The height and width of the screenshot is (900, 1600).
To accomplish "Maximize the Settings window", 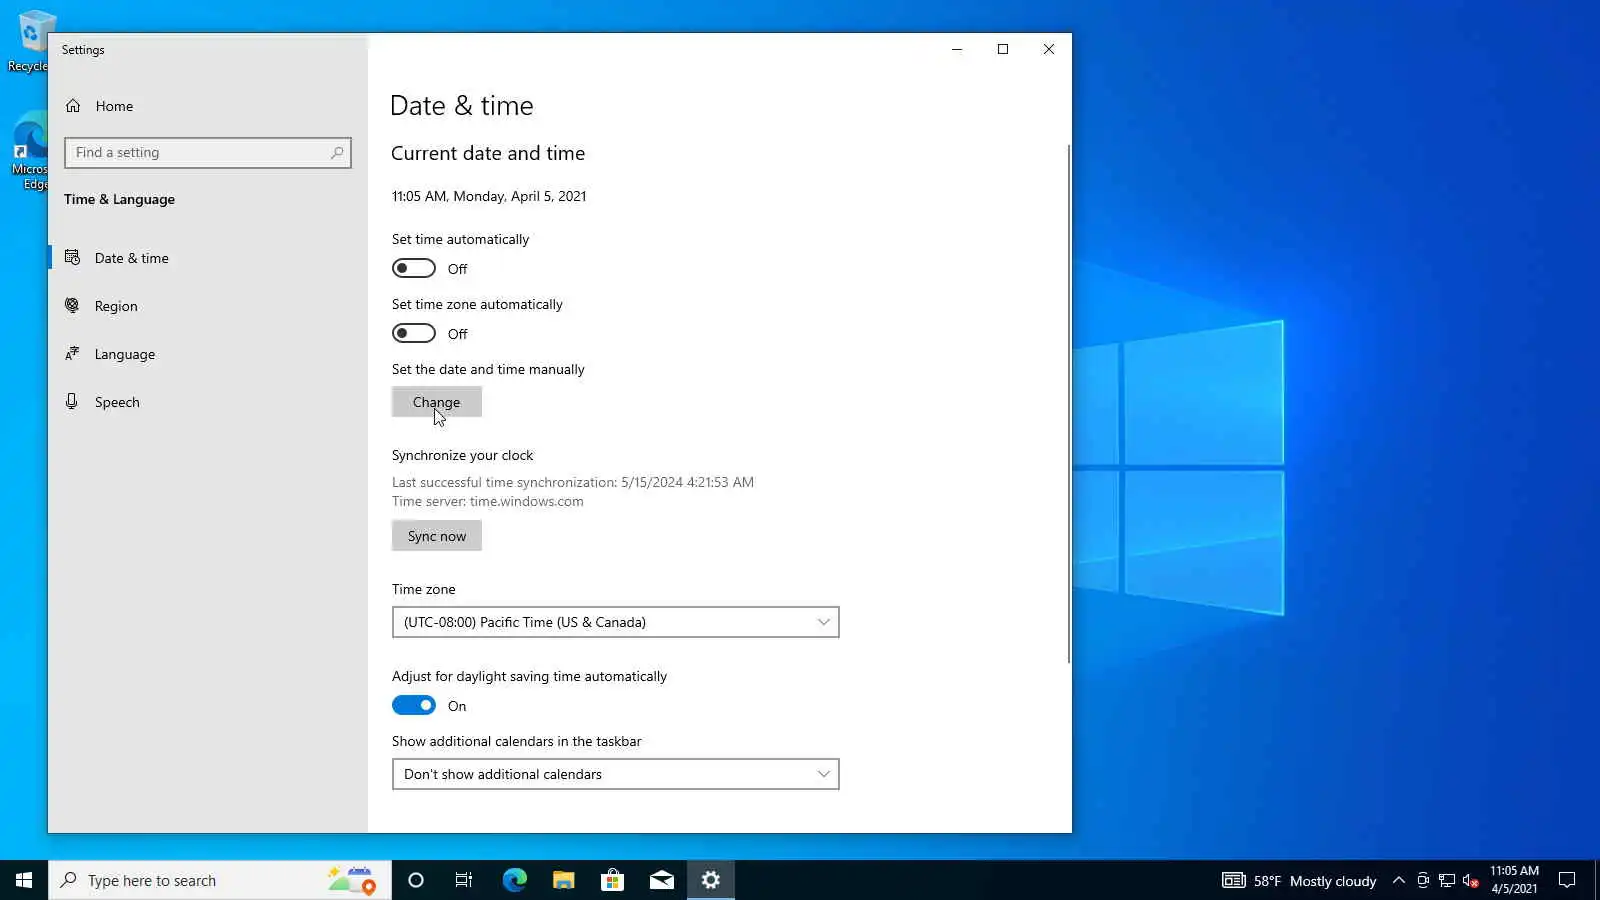I will tap(1003, 49).
